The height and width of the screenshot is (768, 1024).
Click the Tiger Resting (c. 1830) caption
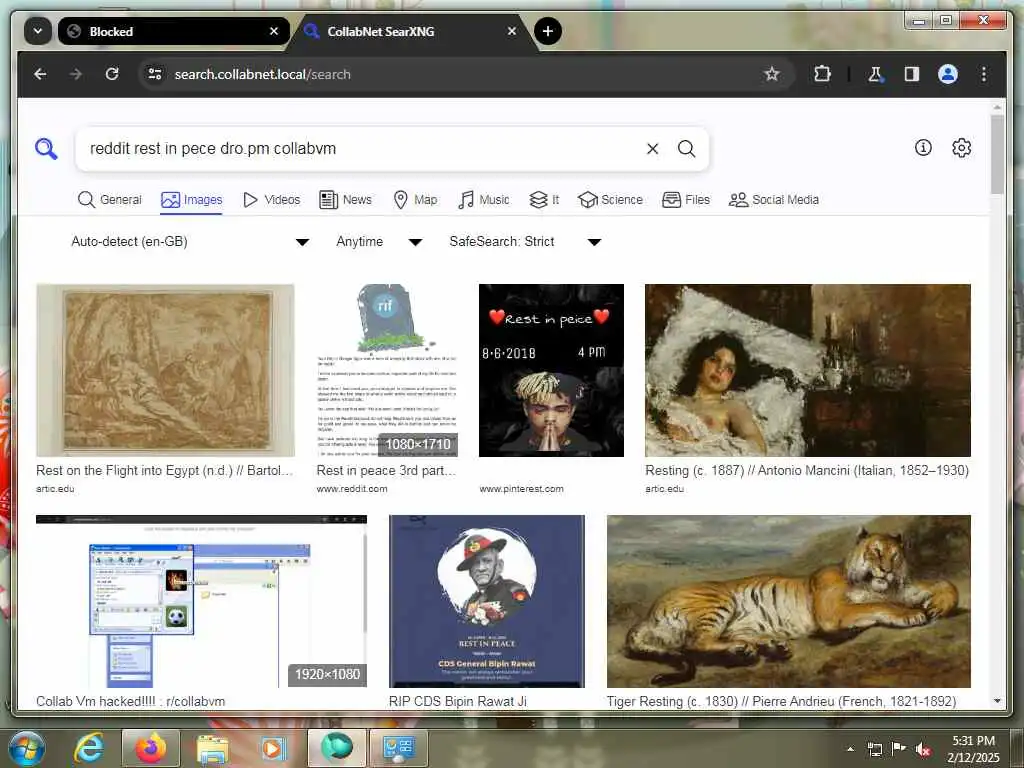pos(781,702)
